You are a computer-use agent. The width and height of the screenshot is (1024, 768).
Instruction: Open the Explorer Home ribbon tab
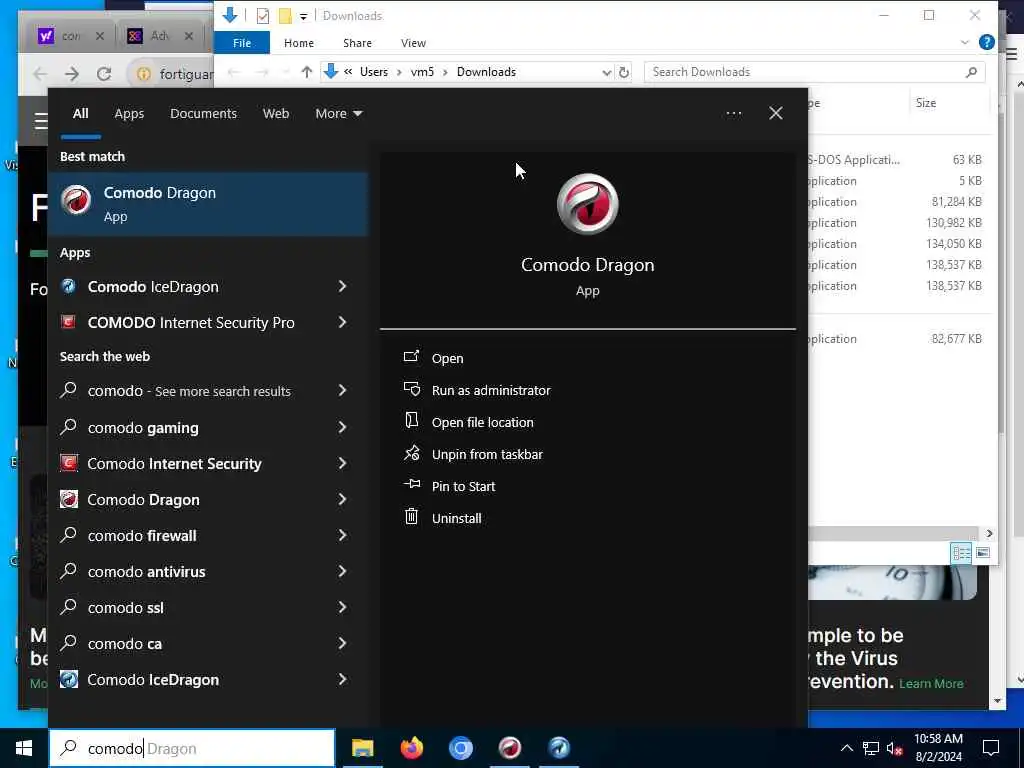298,42
